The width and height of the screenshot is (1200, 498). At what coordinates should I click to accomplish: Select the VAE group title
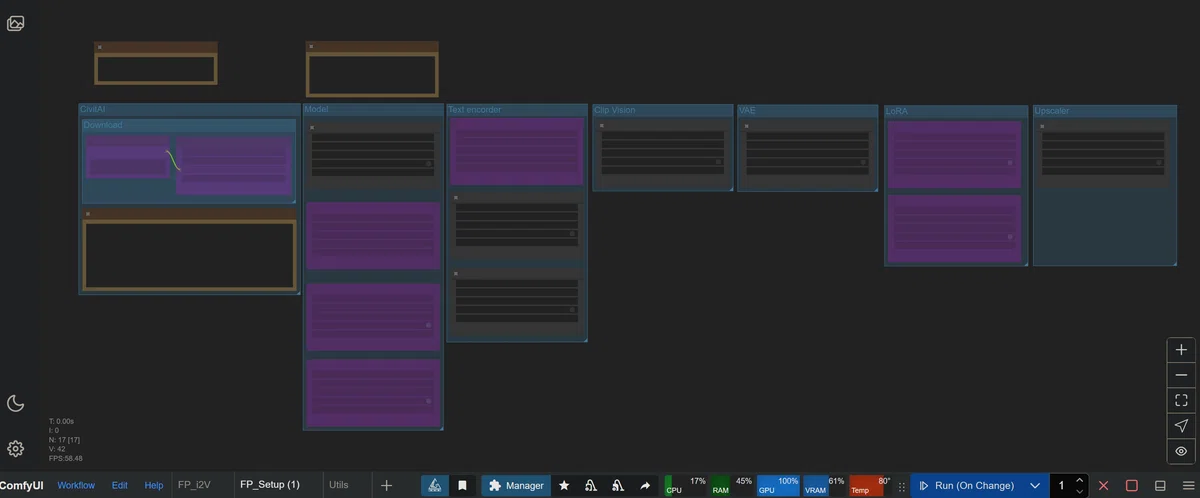[747, 110]
